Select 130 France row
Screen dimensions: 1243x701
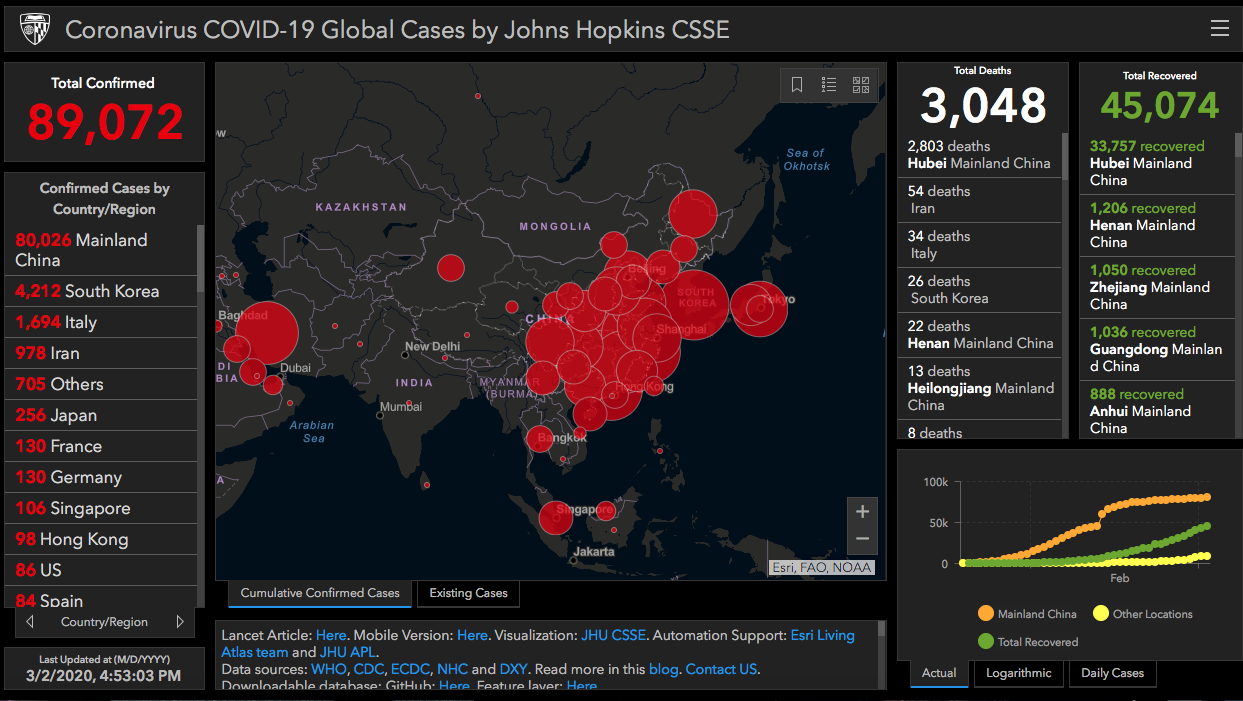point(101,446)
